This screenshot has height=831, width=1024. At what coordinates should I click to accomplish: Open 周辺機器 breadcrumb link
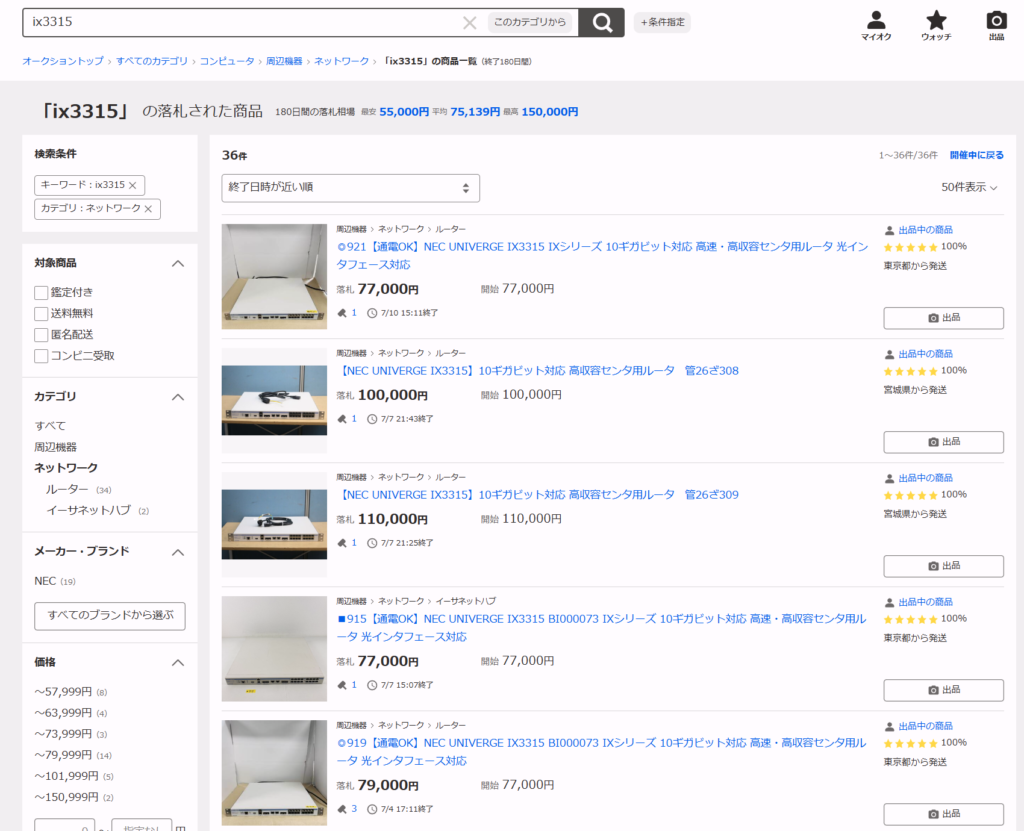click(284, 61)
